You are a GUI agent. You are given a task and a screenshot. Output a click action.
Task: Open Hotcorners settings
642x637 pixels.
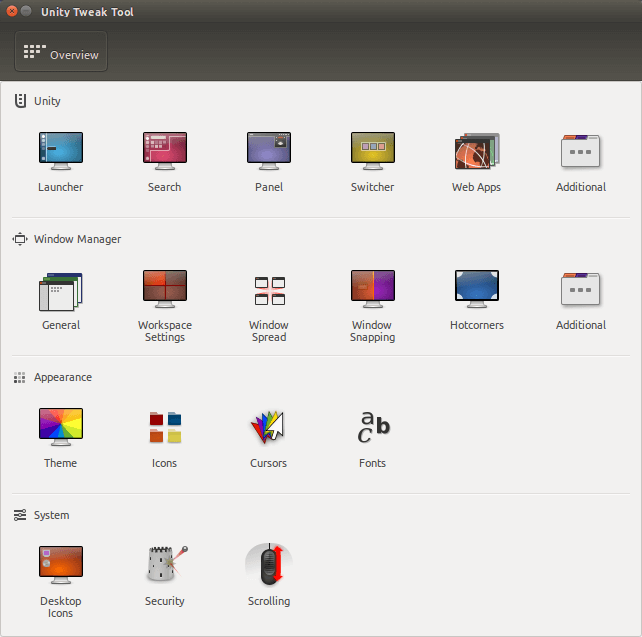point(477,289)
